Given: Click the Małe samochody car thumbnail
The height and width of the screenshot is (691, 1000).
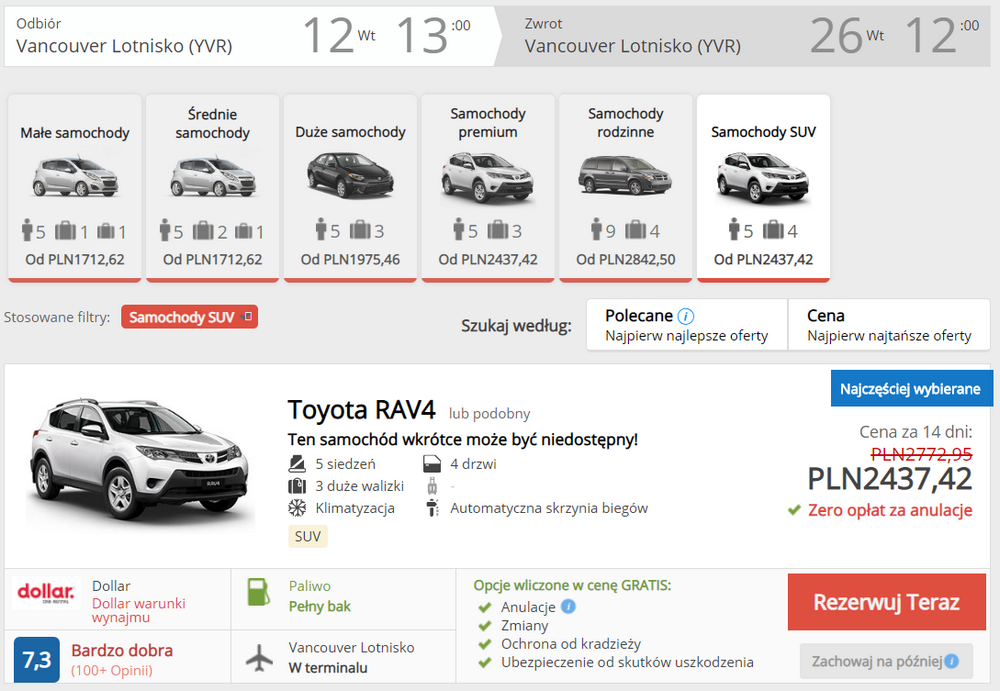Looking at the screenshot, I should [75, 175].
